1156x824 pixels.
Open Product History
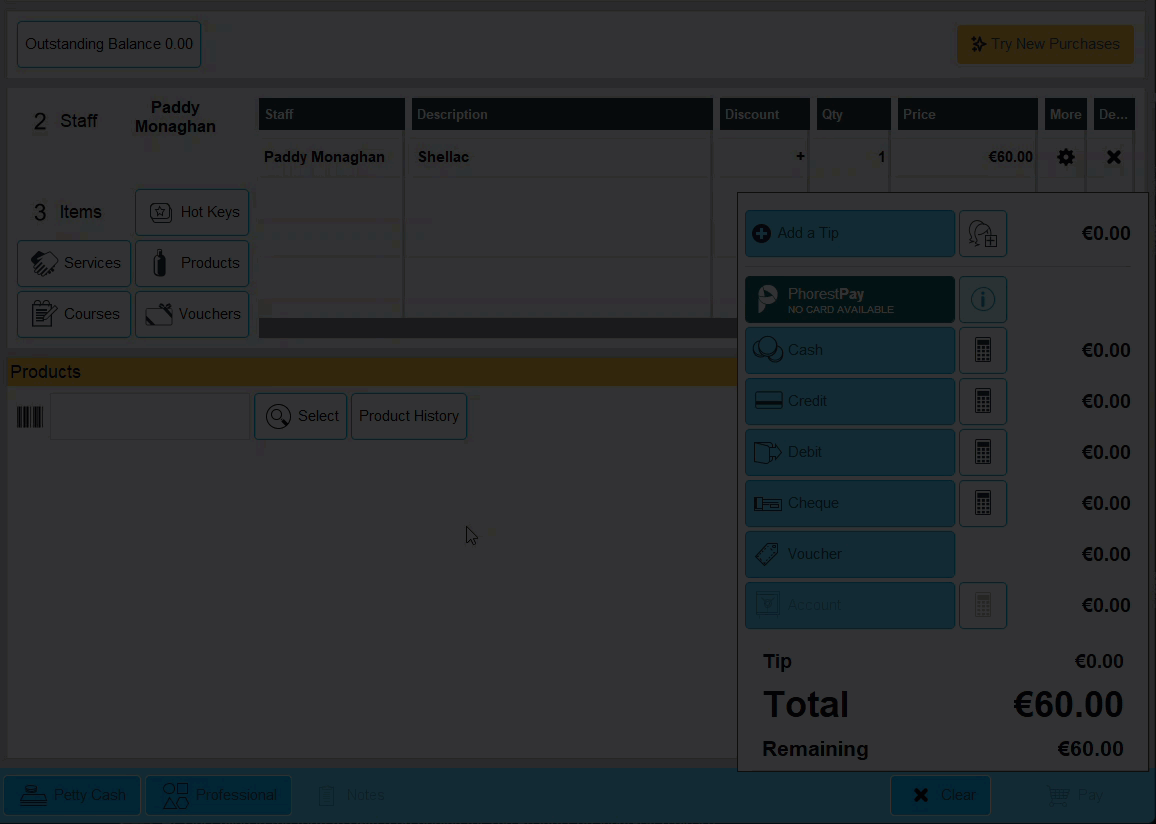click(x=409, y=416)
